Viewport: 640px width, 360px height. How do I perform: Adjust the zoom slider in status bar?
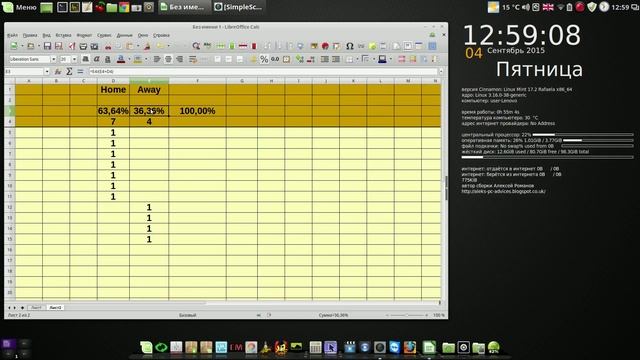coord(407,315)
